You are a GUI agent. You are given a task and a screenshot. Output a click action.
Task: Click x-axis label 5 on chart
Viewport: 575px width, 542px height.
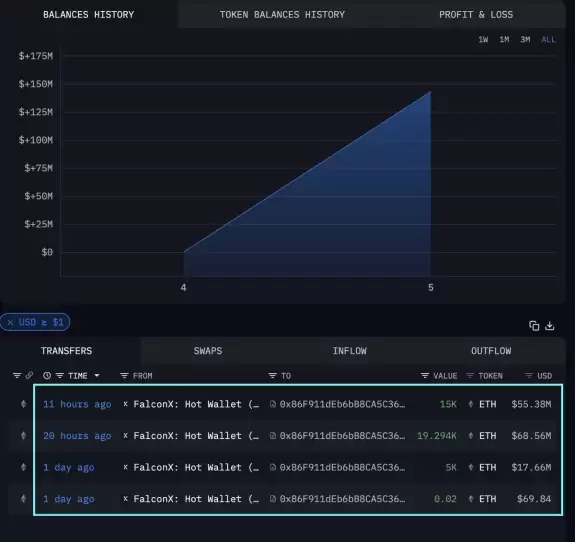(x=431, y=288)
